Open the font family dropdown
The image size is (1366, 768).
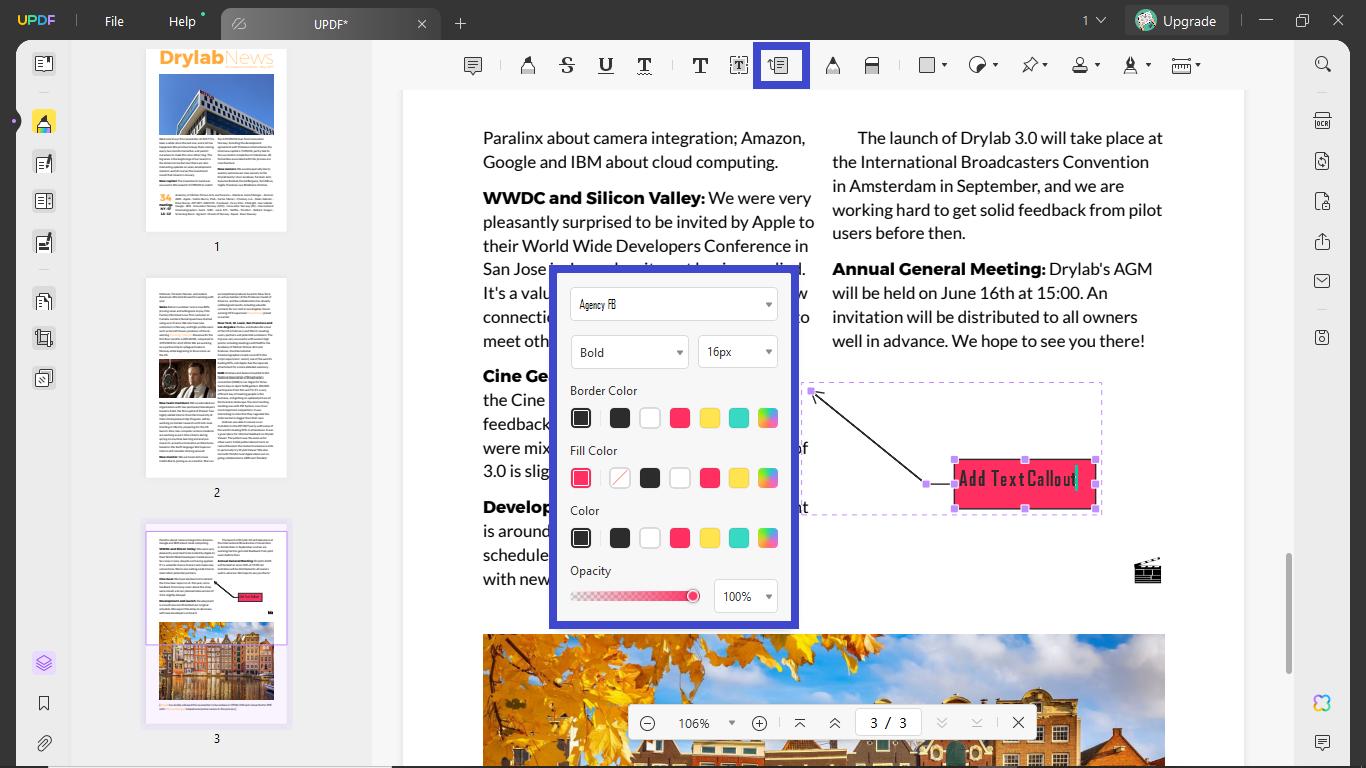click(x=673, y=304)
